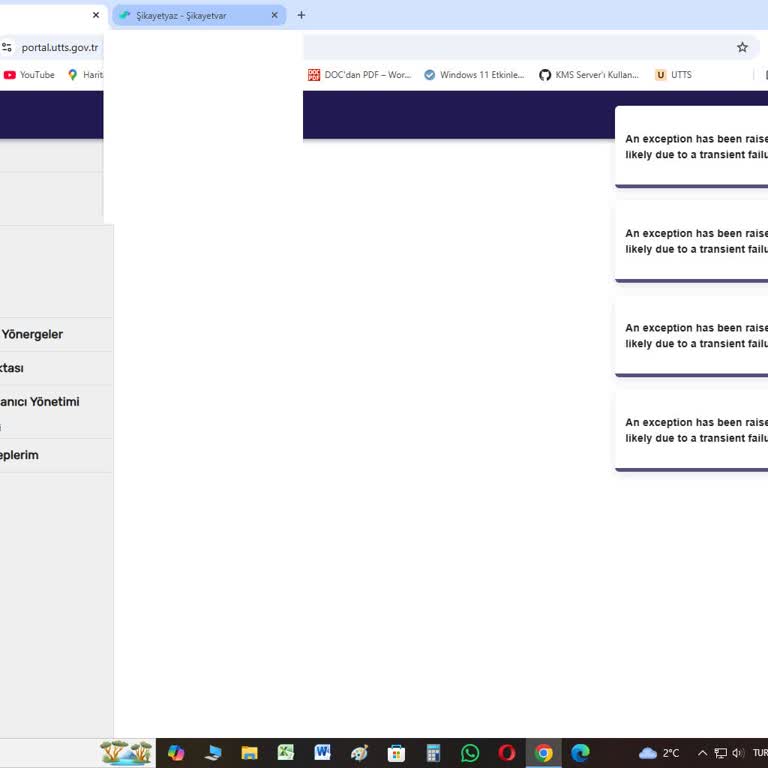Open WhatsApp from the taskbar
This screenshot has width=768, height=768.
pyautogui.click(x=470, y=753)
